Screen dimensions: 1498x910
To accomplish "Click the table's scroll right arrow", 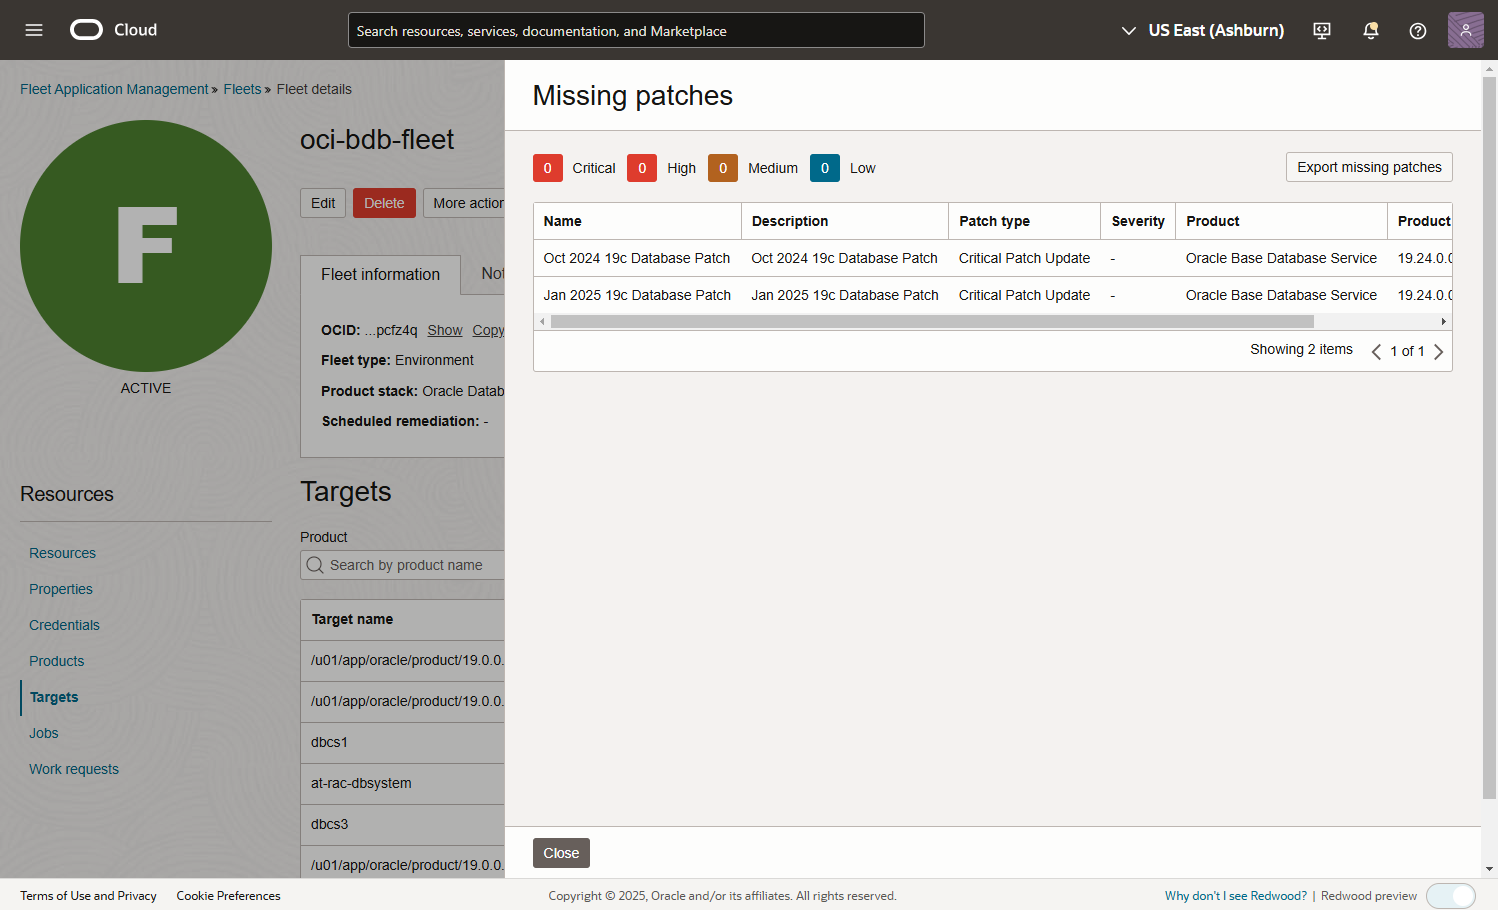I will coord(1443,322).
